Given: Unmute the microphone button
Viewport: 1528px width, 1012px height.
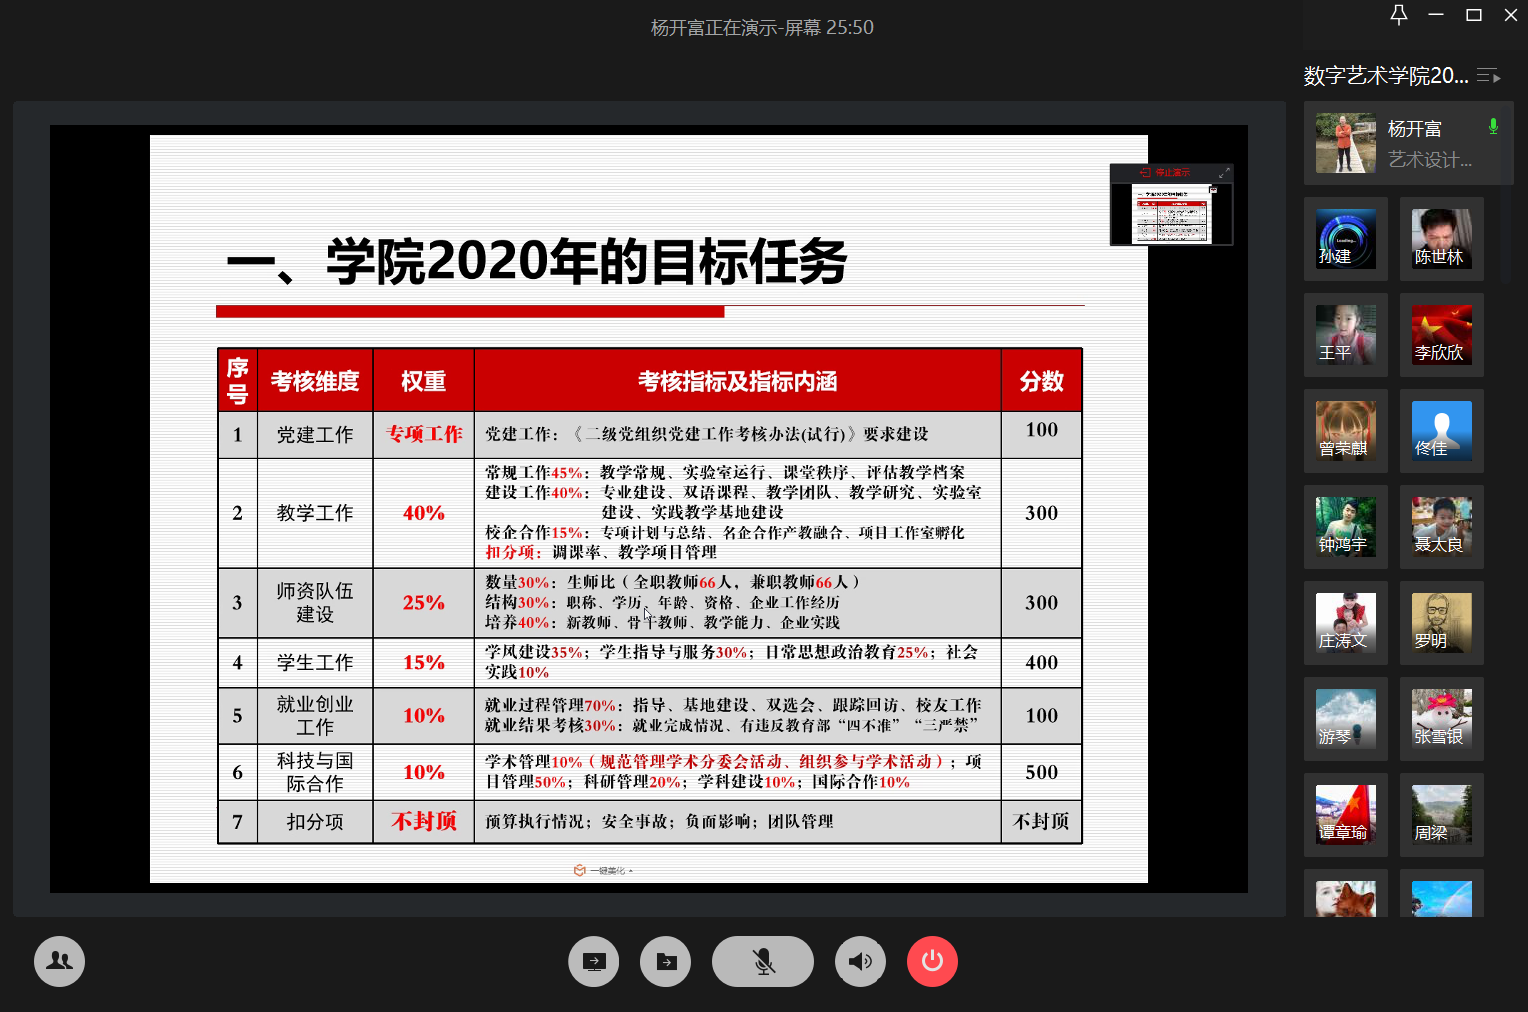Looking at the screenshot, I should tap(763, 961).
